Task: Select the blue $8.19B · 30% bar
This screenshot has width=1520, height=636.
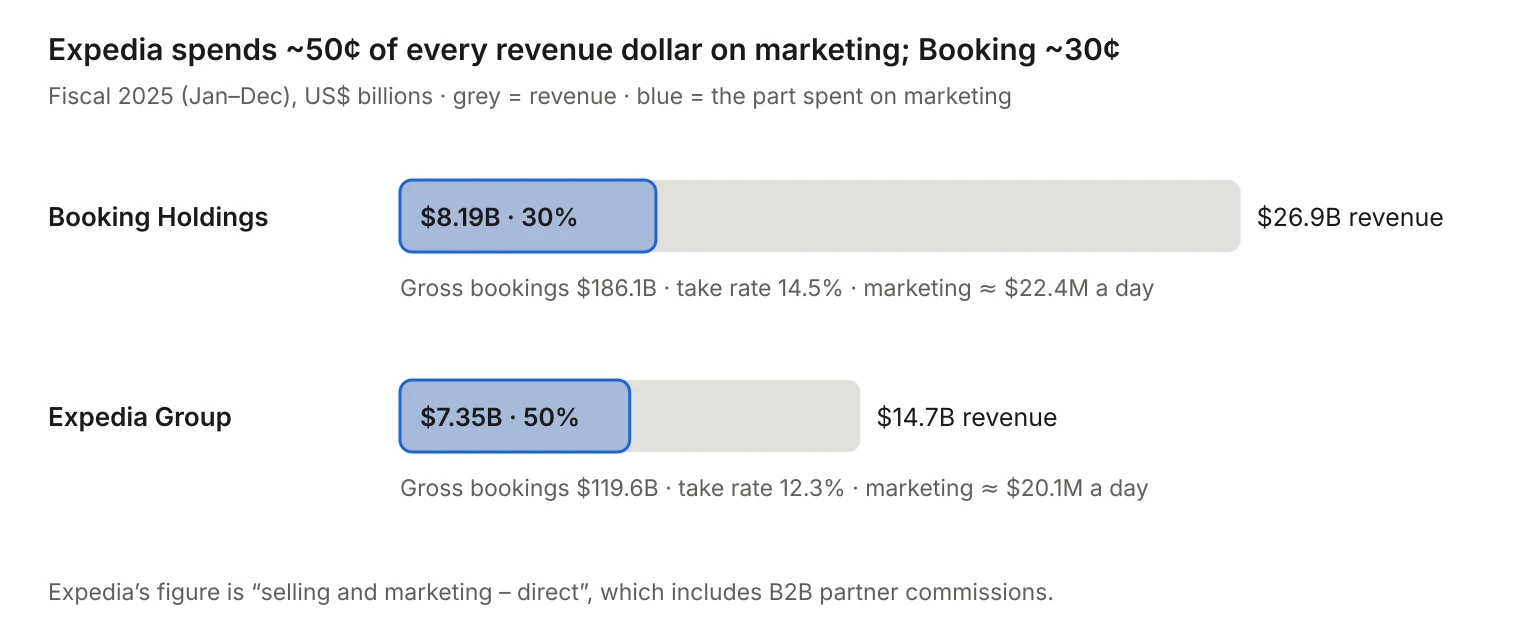Action: [528, 216]
